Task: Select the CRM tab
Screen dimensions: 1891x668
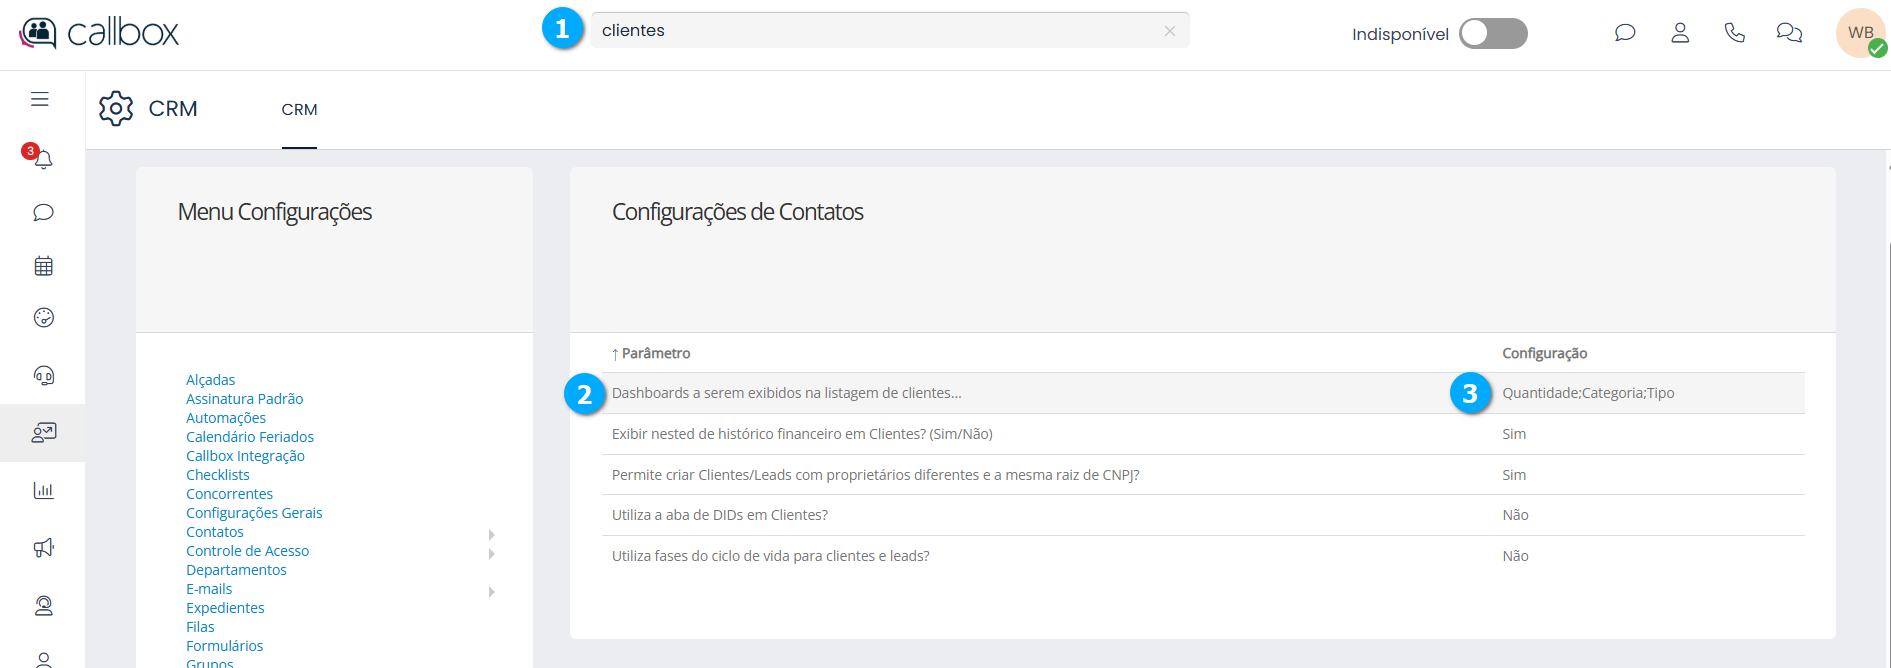Action: click(x=299, y=110)
